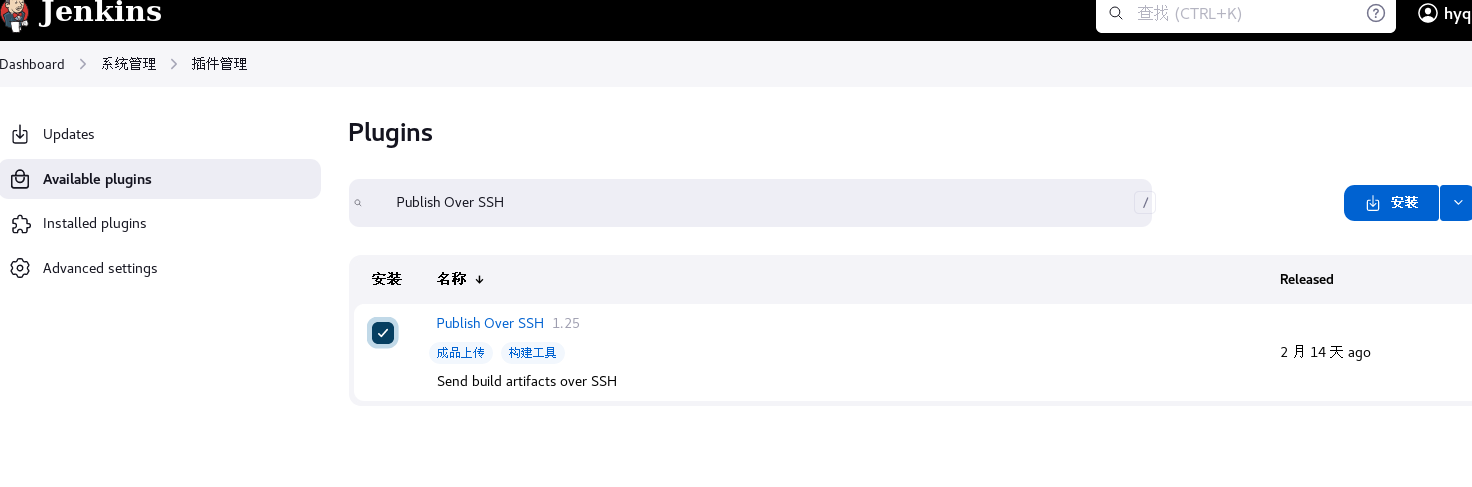Focus the plugin filter field containing Publish Over SSH
Screen dimensions: 1472x487
click(x=750, y=203)
